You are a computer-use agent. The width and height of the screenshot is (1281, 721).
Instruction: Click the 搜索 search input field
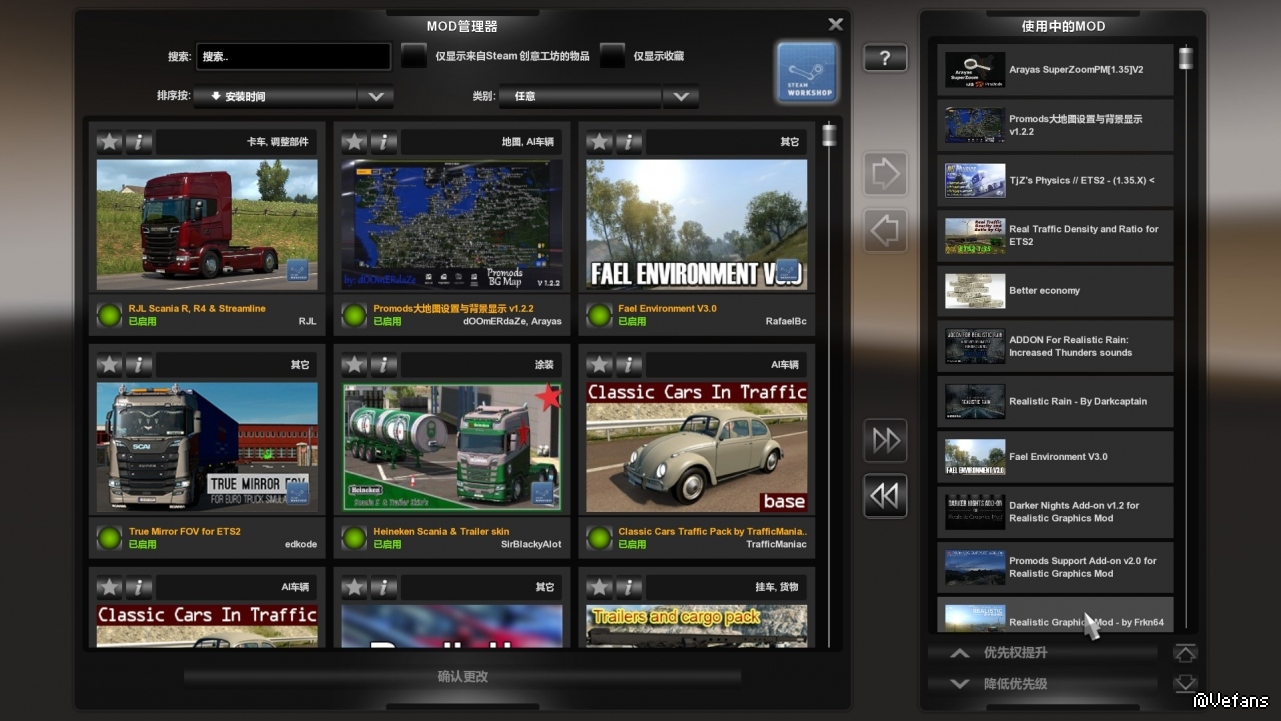coord(294,57)
